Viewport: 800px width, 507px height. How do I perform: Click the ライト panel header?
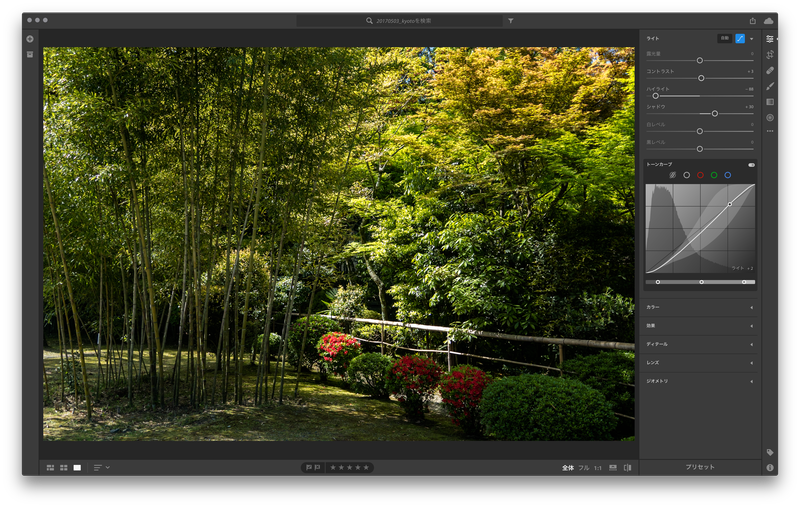653,39
